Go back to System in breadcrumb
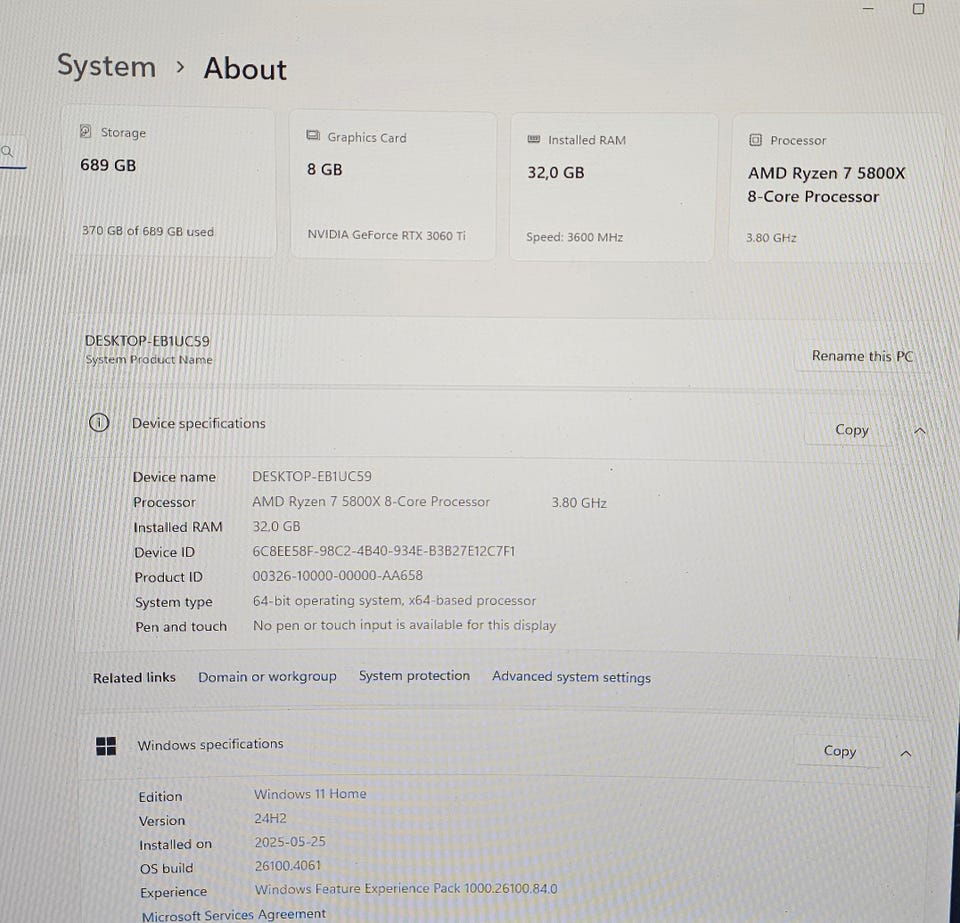 tap(106, 67)
